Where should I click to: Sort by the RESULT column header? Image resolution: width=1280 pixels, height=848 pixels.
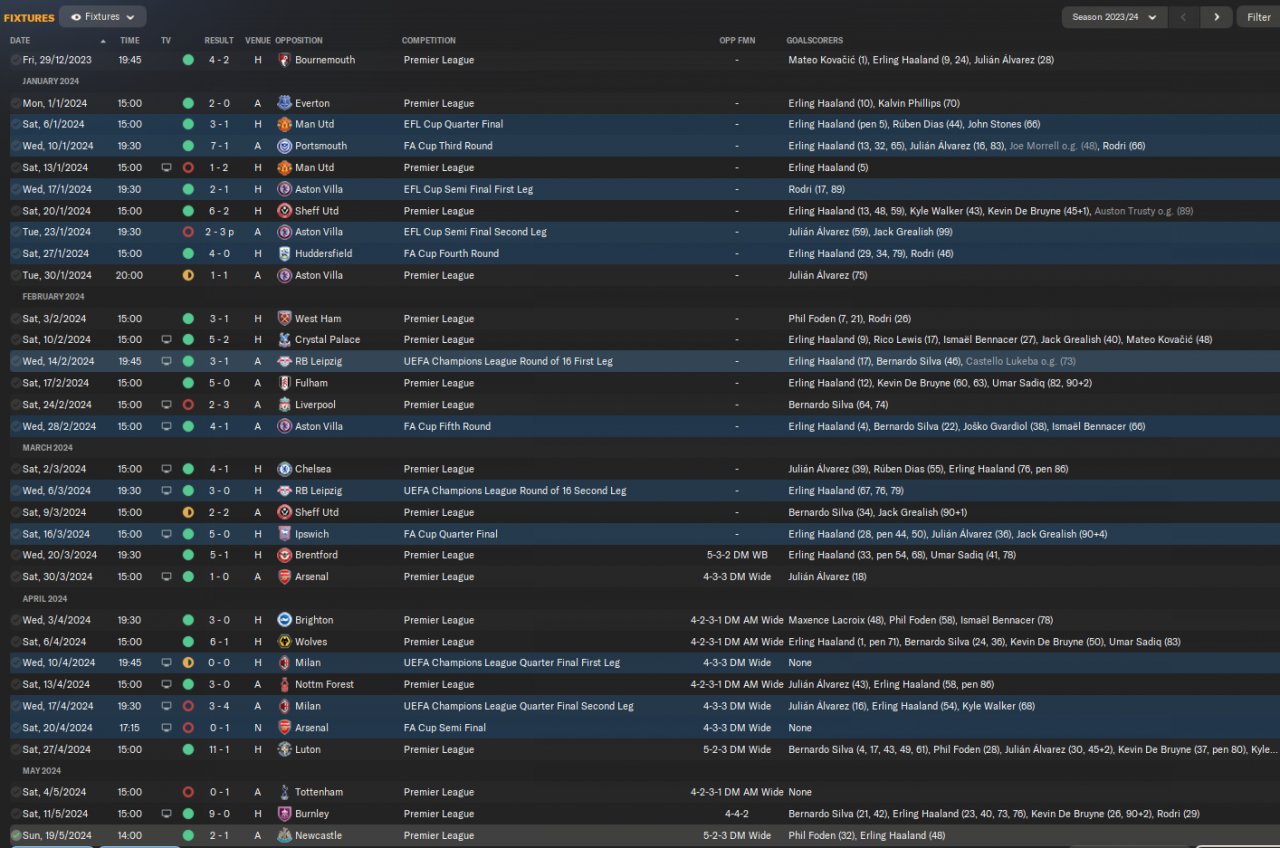click(x=219, y=41)
